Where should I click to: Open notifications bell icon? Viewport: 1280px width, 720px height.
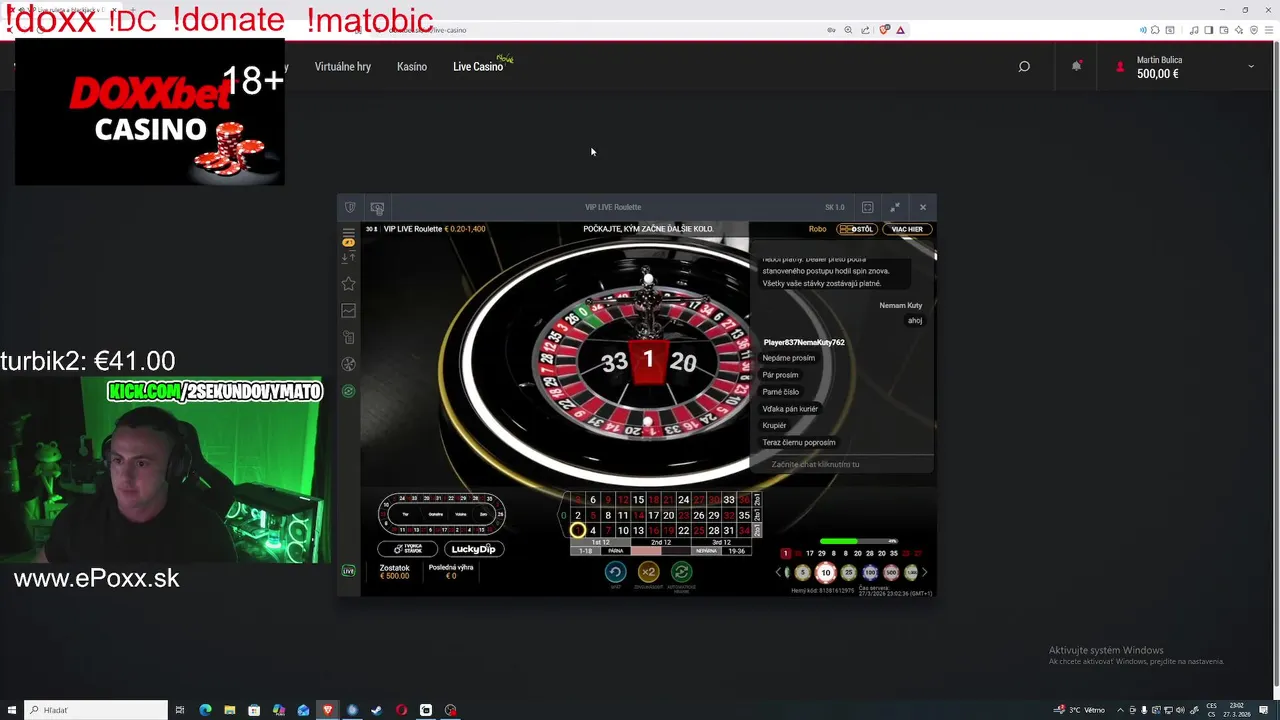(x=1076, y=66)
